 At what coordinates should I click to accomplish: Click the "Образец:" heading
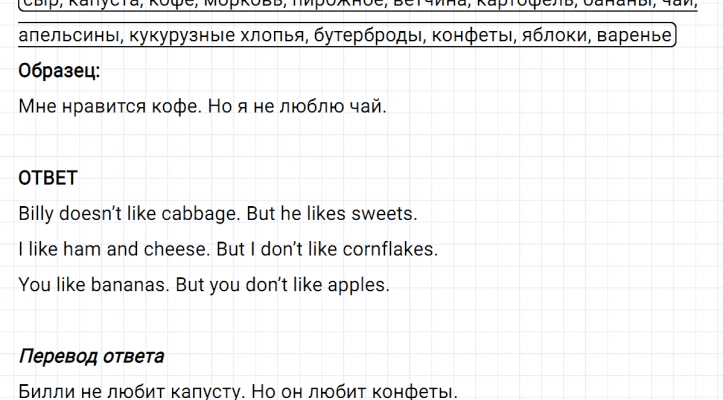pyautogui.click(x=59, y=72)
